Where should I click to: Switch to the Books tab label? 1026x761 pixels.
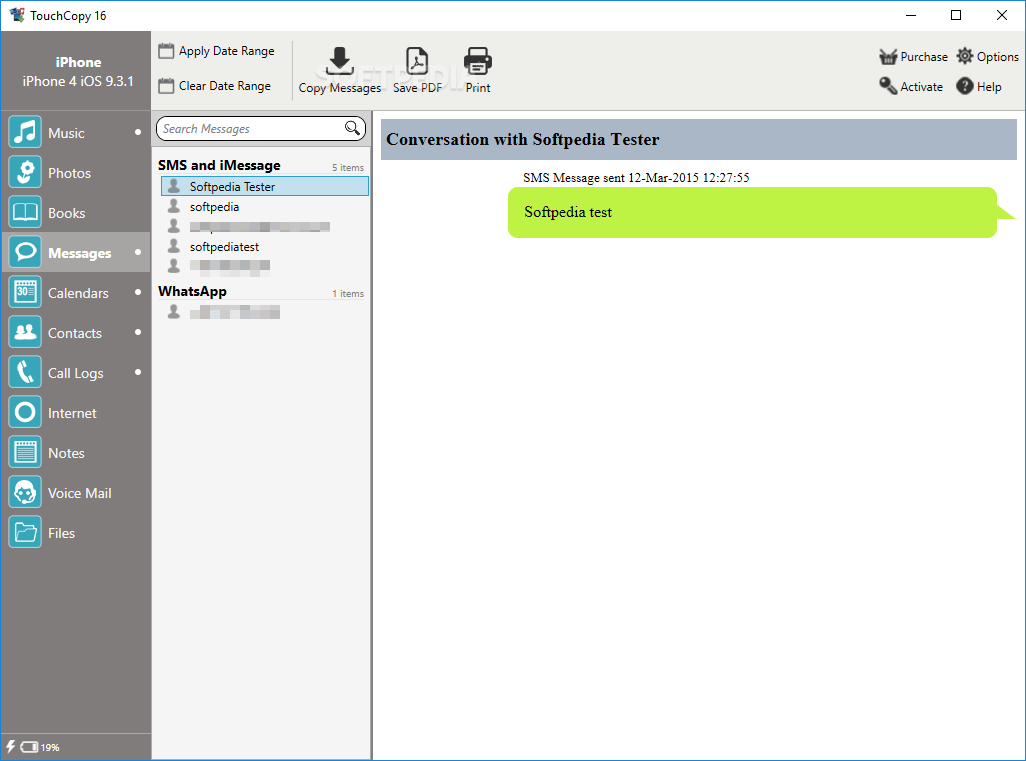(66, 213)
